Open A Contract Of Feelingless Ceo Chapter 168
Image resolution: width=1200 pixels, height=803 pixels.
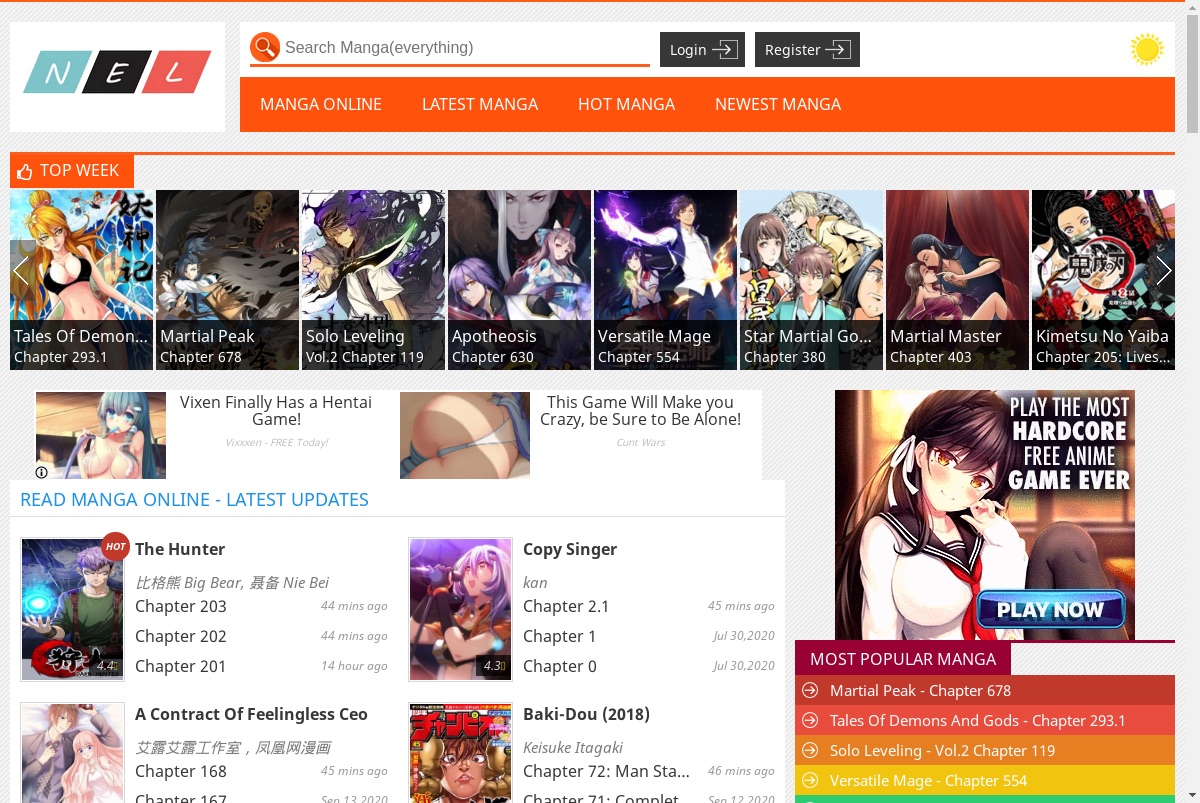tap(181, 771)
